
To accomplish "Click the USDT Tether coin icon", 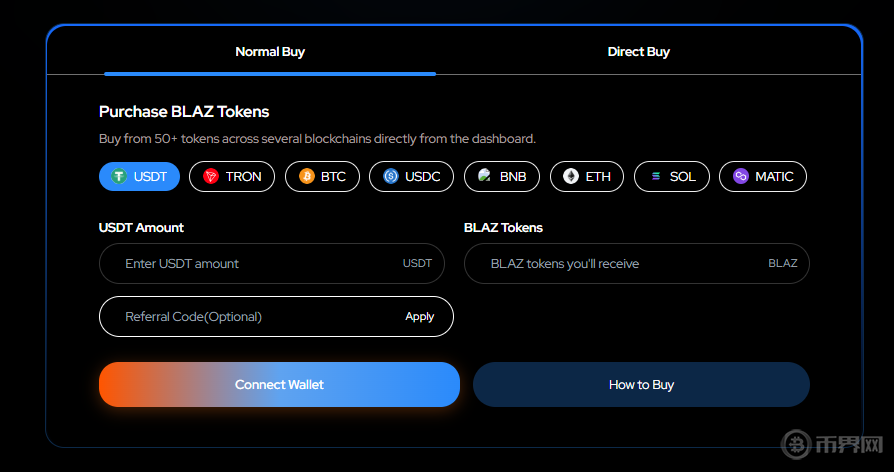I will click(120, 177).
